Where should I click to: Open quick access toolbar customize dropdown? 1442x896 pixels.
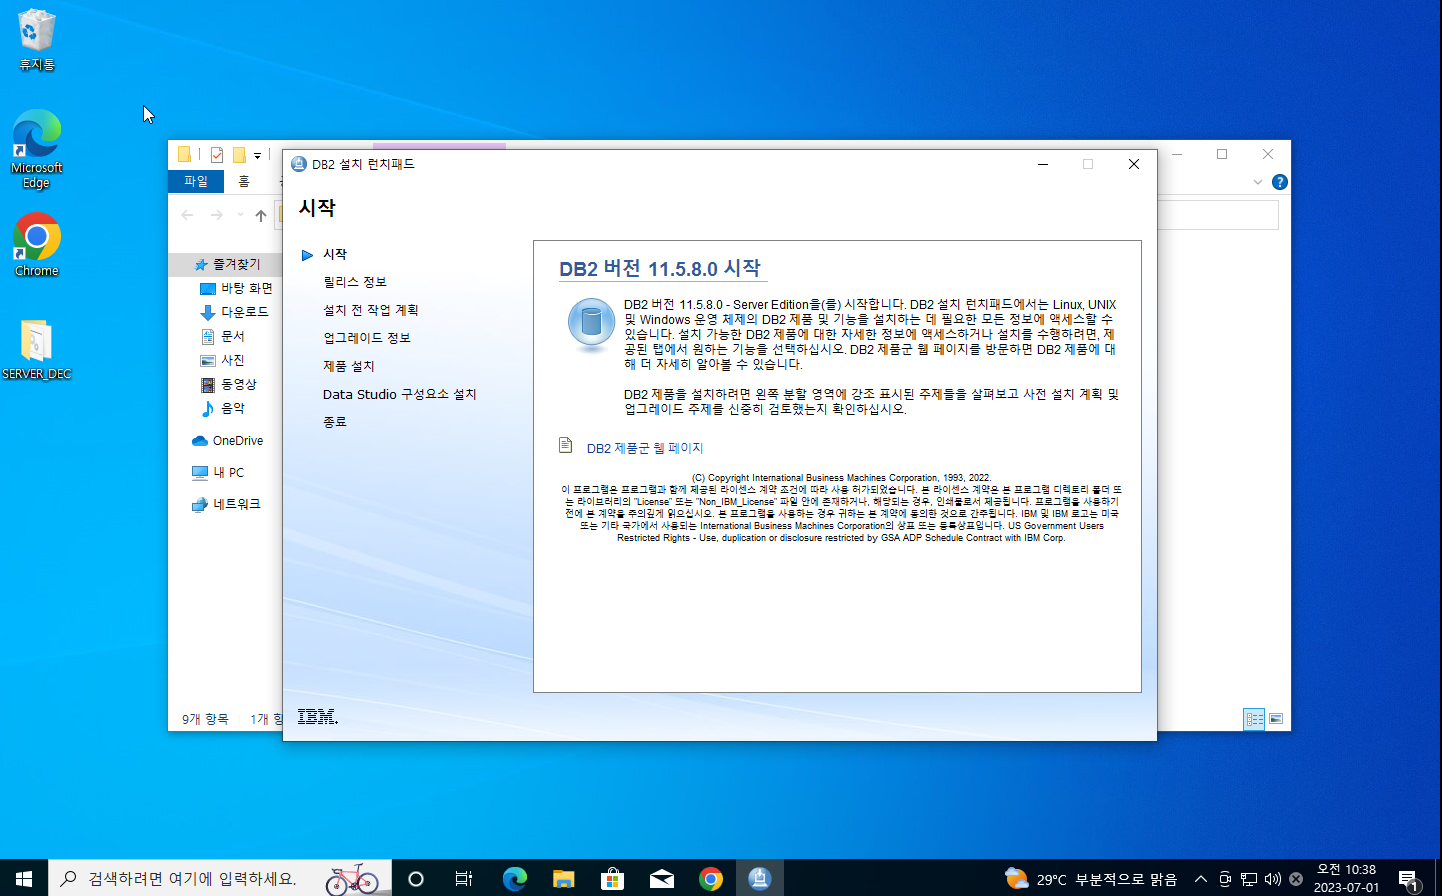pos(257,155)
